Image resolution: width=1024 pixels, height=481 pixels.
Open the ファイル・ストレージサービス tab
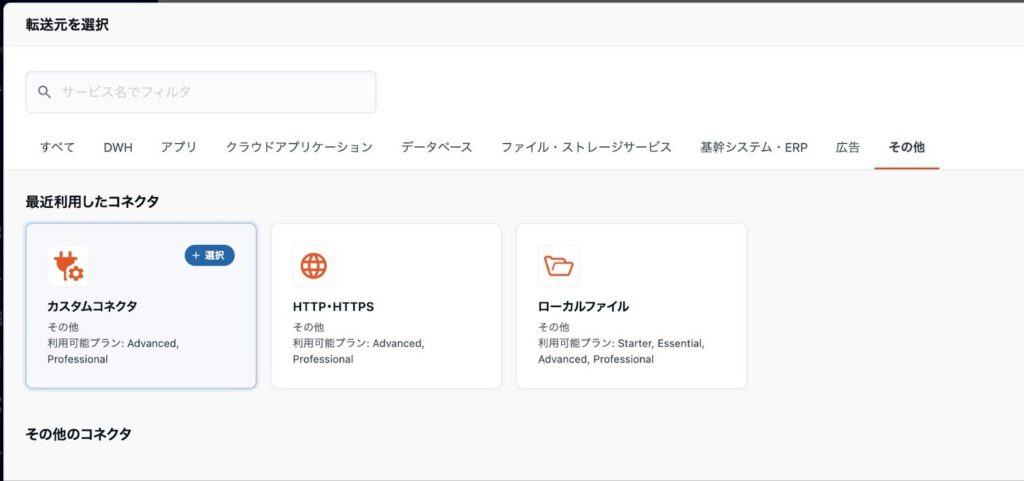586,147
